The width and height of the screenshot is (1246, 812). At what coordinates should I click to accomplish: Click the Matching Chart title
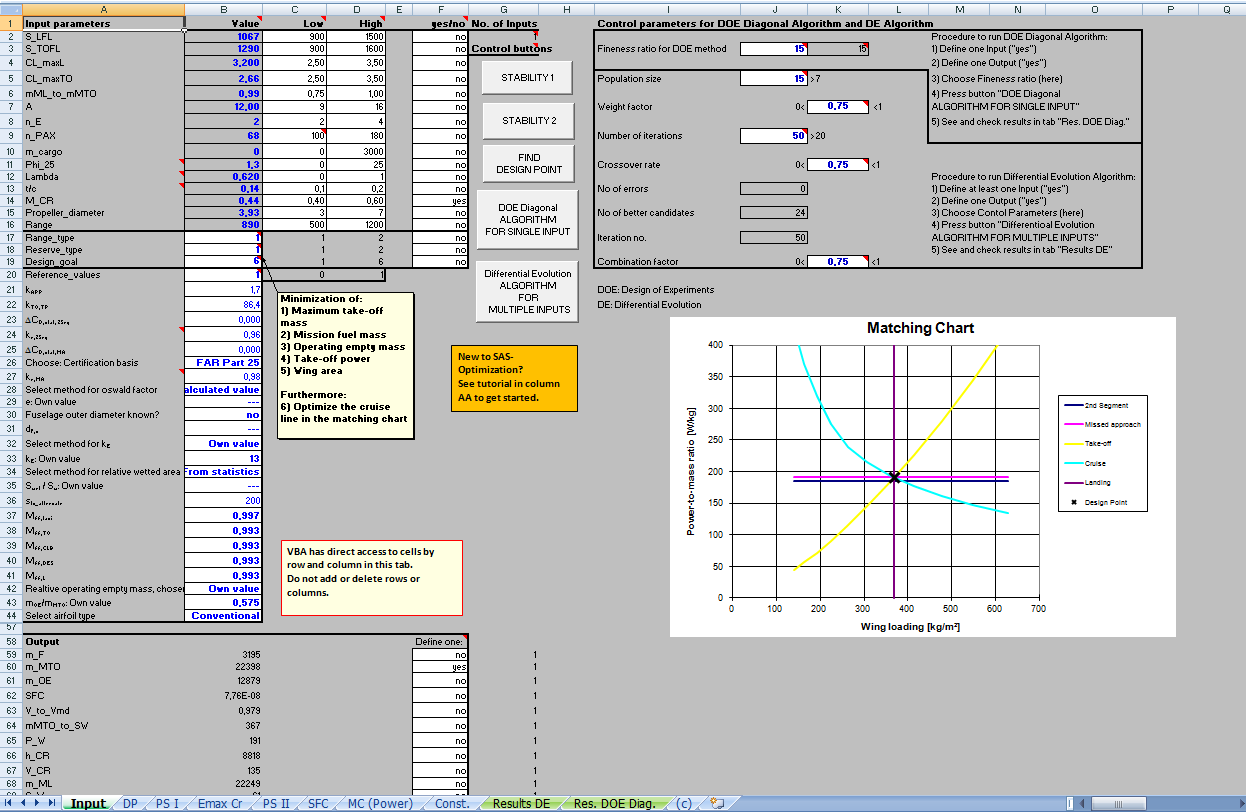[920, 328]
